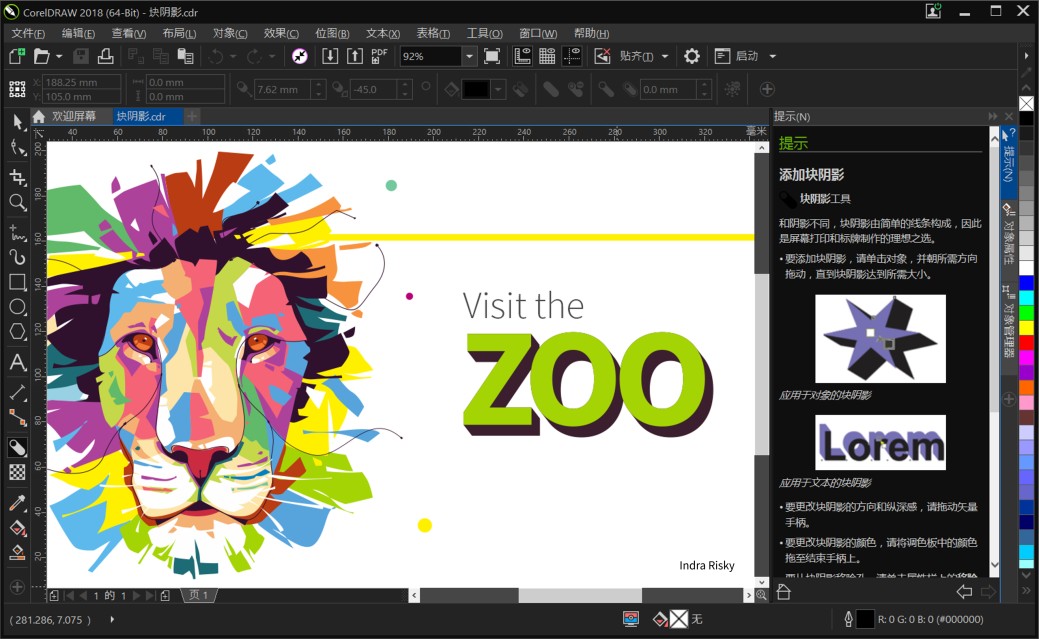Click the X position field 188.25 mm
Viewport: 1039px width, 639px height.
82,82
